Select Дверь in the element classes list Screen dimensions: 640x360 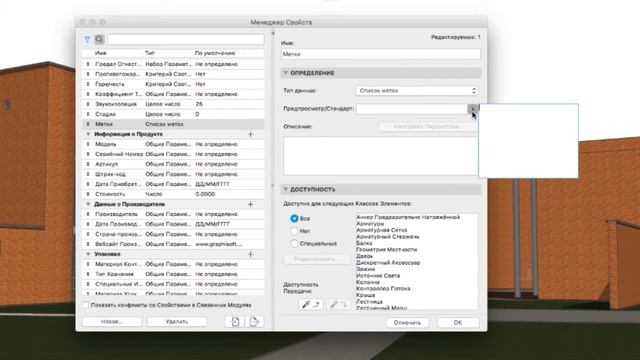pos(364,256)
